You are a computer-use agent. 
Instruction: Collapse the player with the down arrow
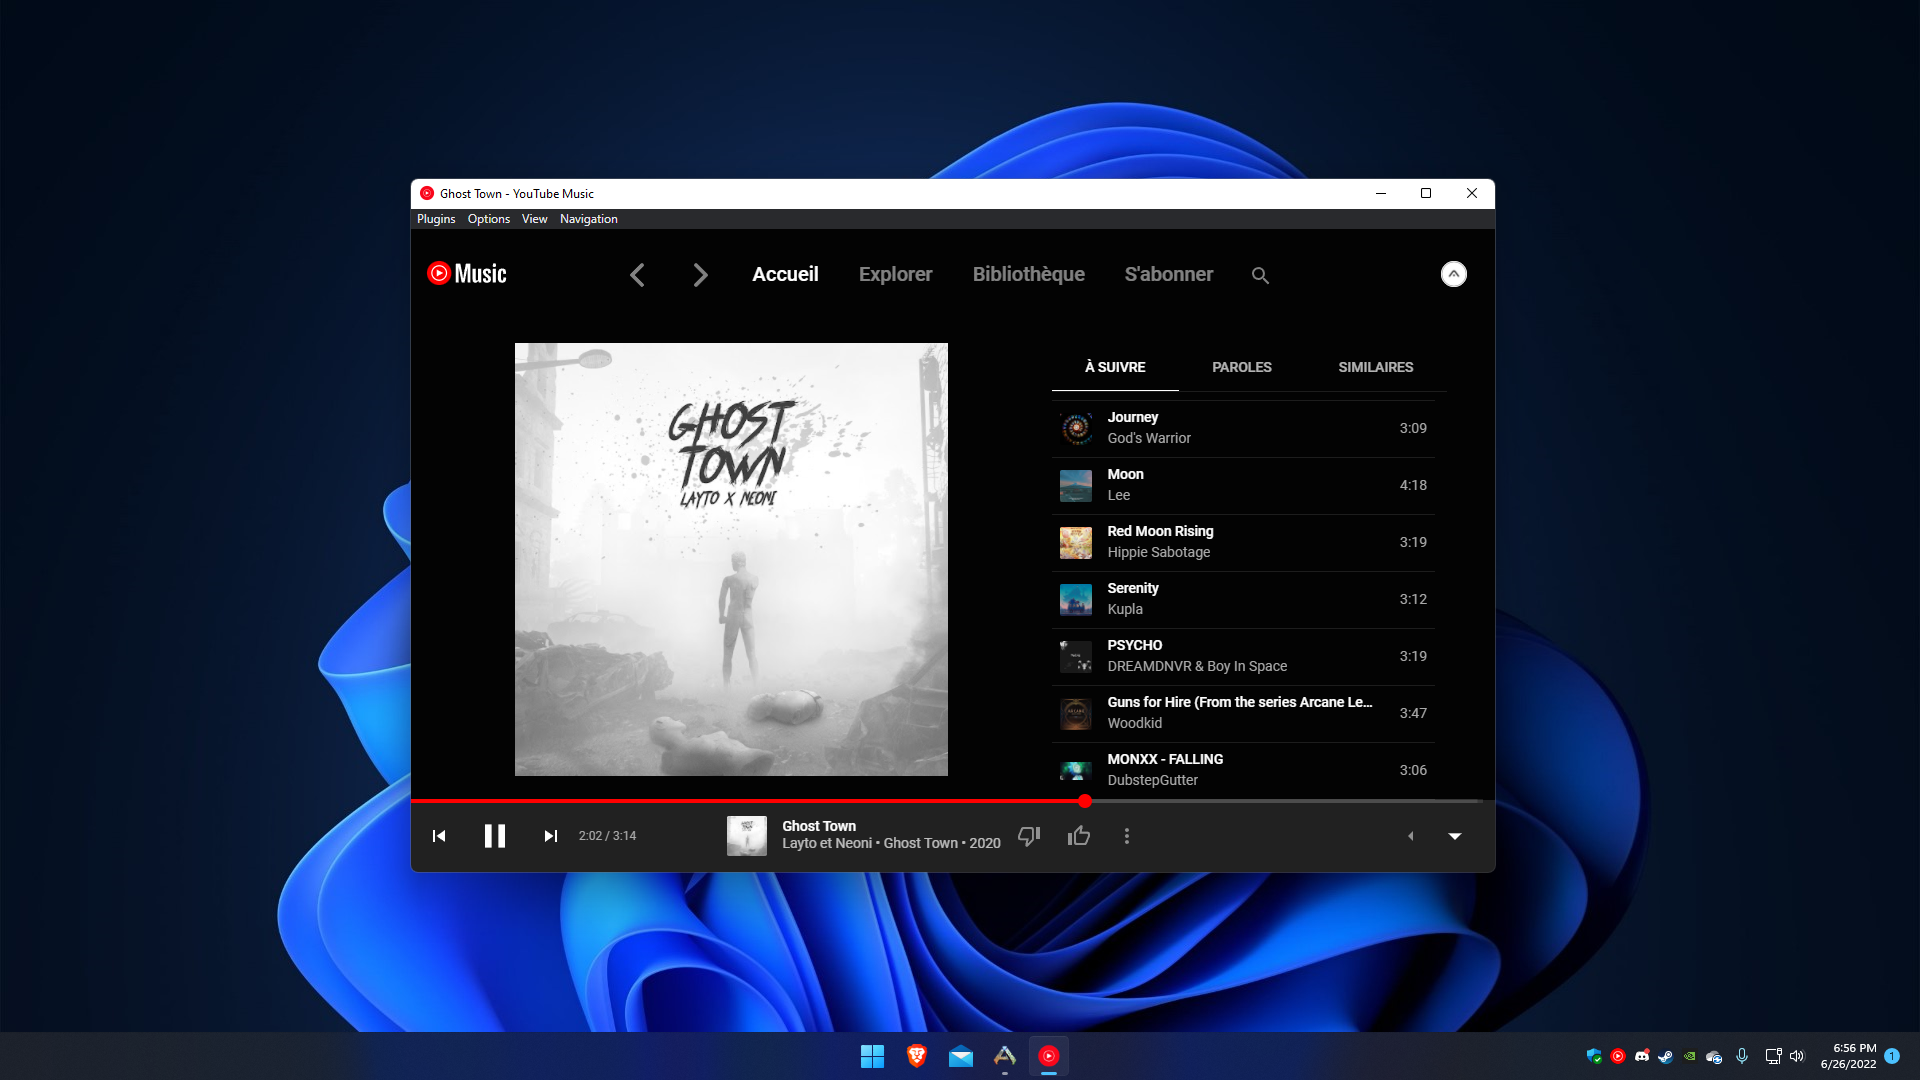[1454, 835]
